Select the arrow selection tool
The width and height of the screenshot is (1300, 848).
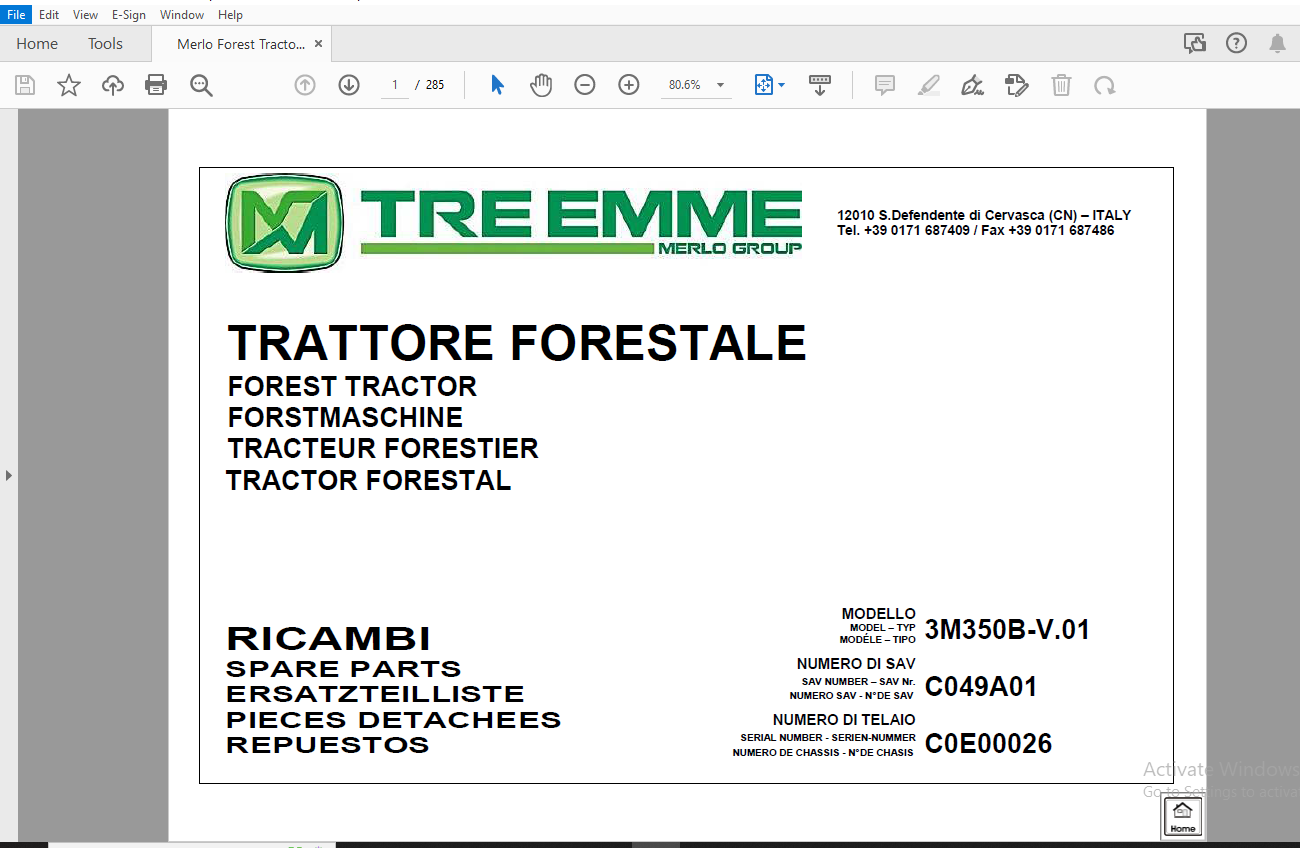point(497,85)
